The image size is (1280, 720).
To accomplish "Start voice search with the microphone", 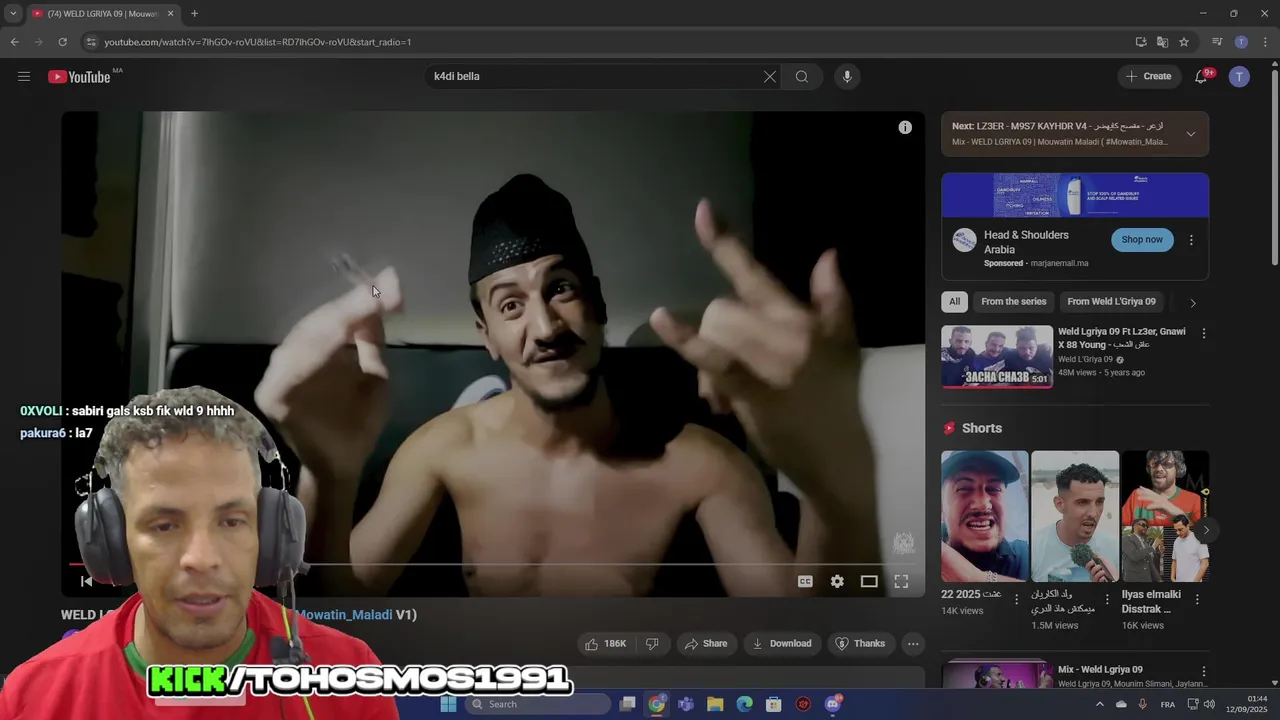I will (x=847, y=76).
